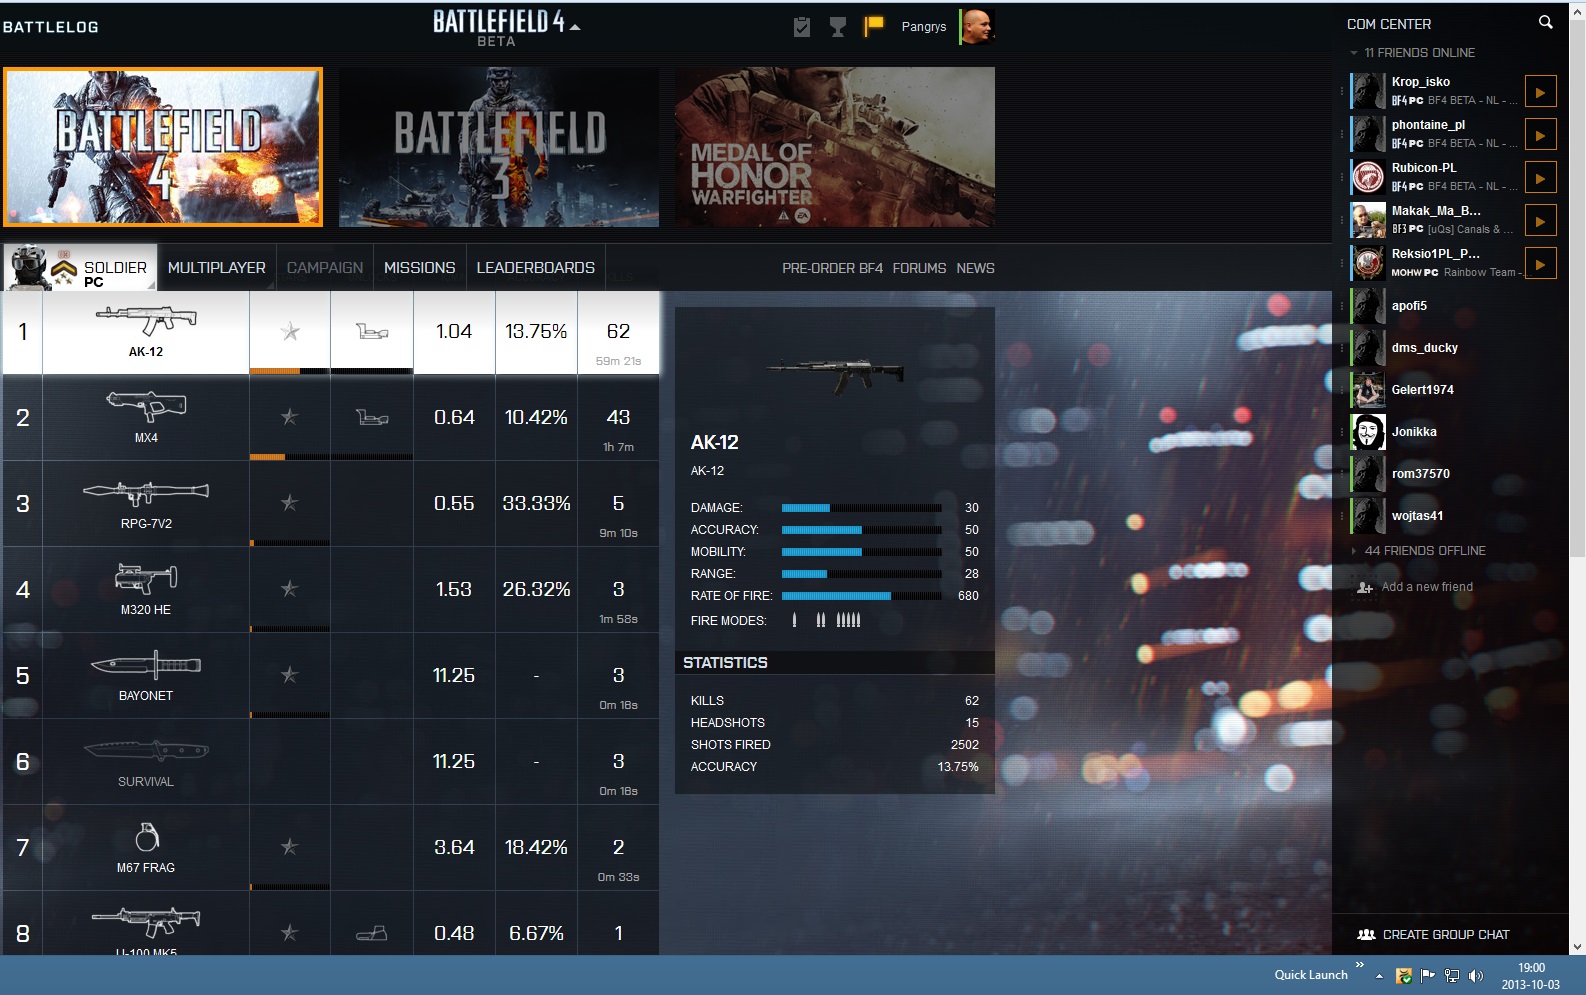Click the M67 FRAG grenade icon
1586x995 pixels.
[x=146, y=836]
